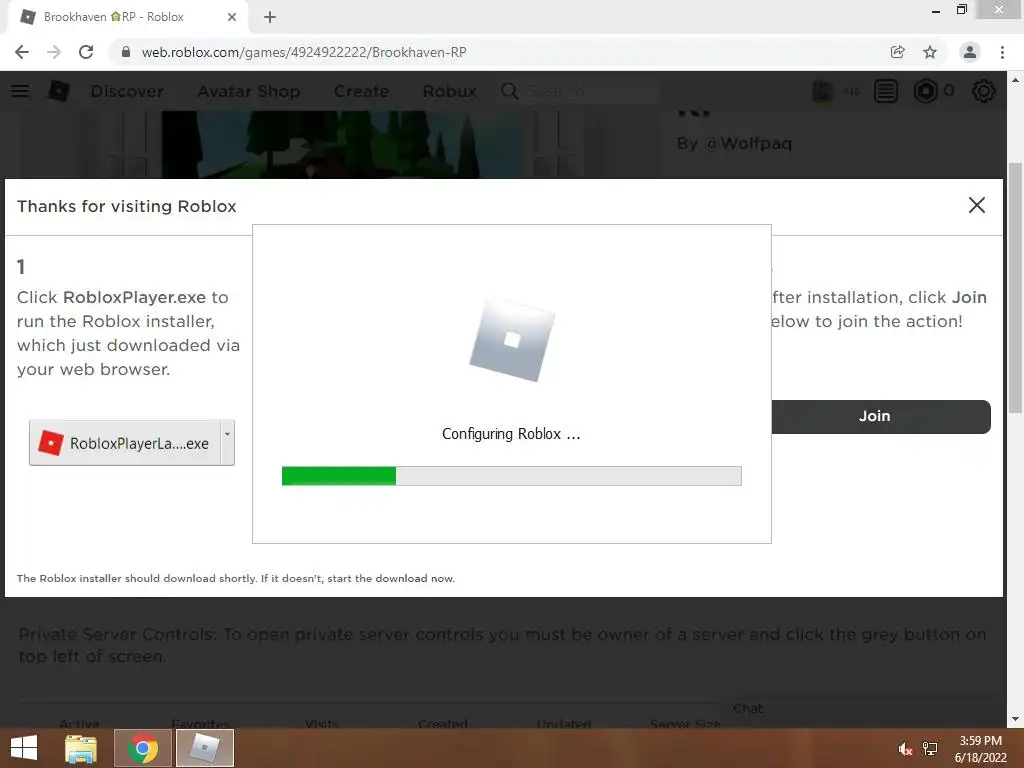Screen dimensions: 1024x768
Task: Open the notifications feed icon
Action: tap(886, 91)
